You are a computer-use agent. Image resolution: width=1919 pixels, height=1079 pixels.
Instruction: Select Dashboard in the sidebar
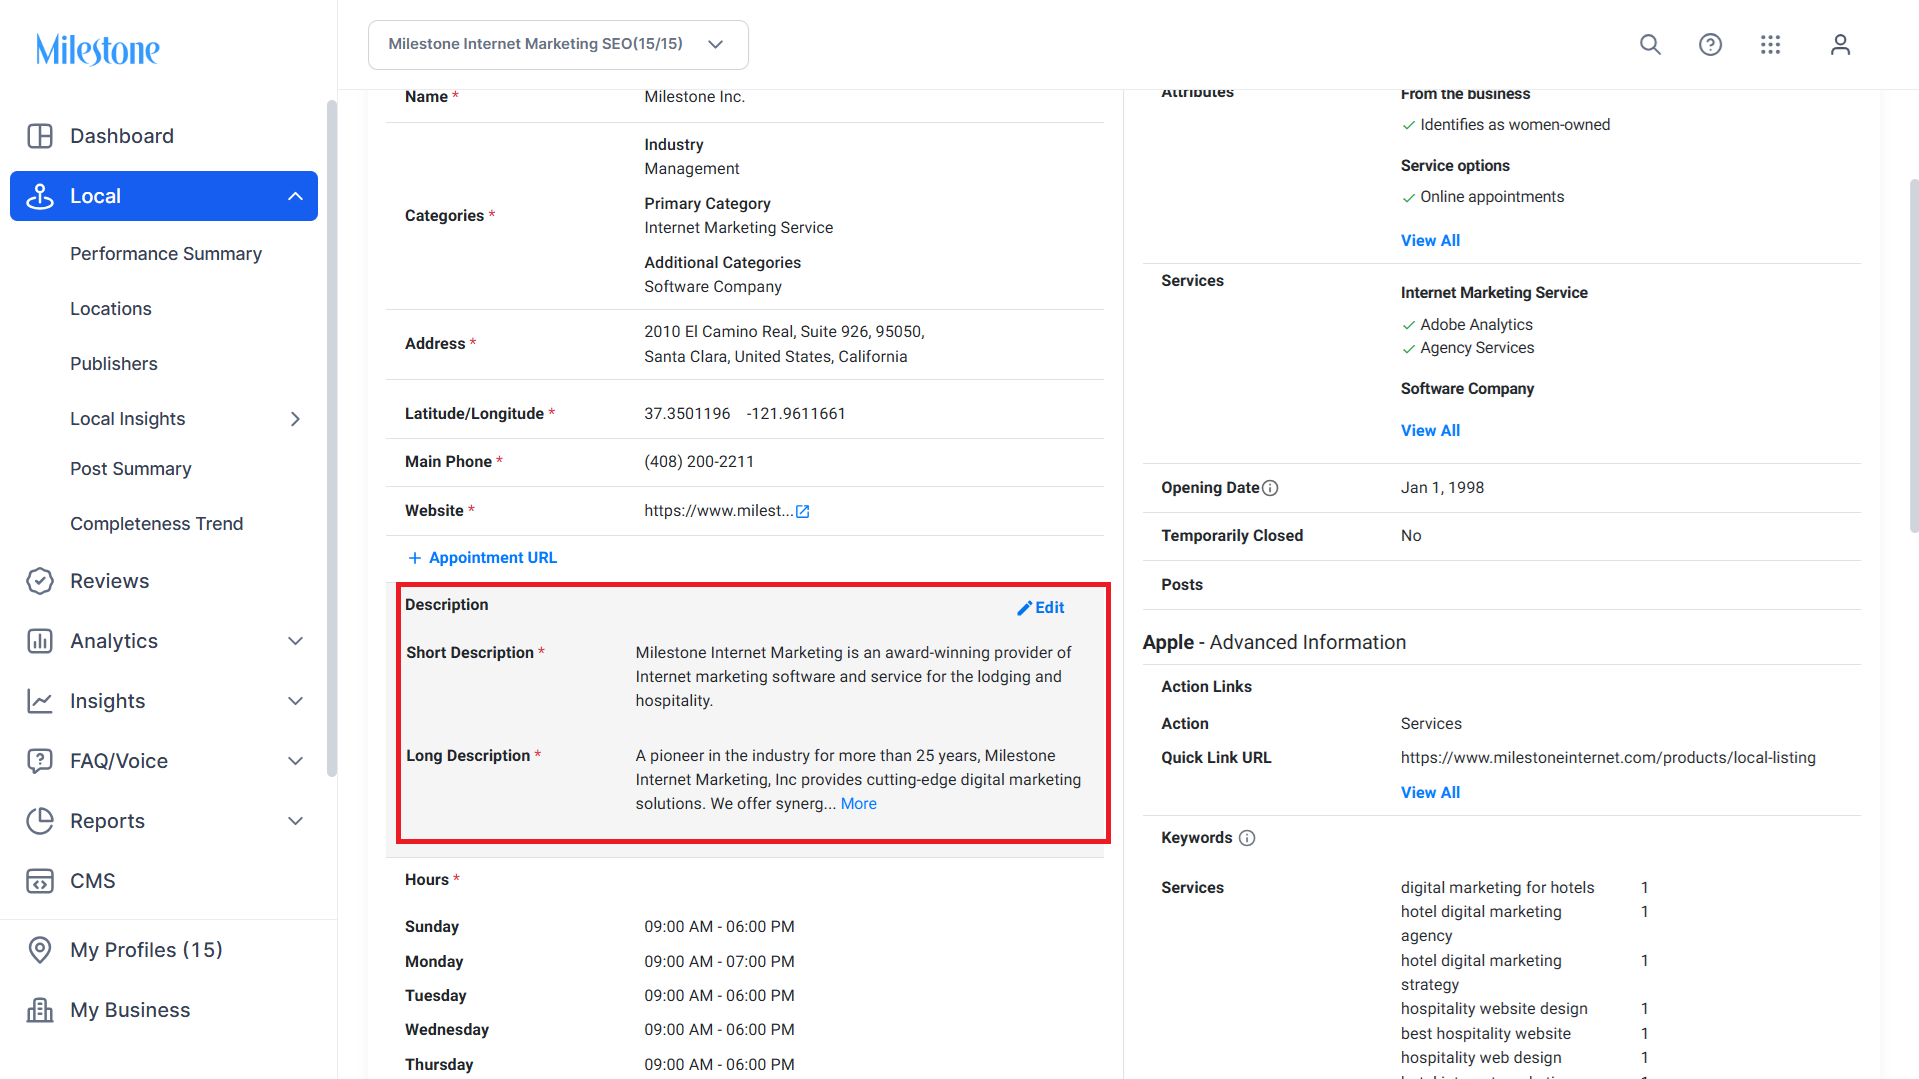[x=122, y=136]
